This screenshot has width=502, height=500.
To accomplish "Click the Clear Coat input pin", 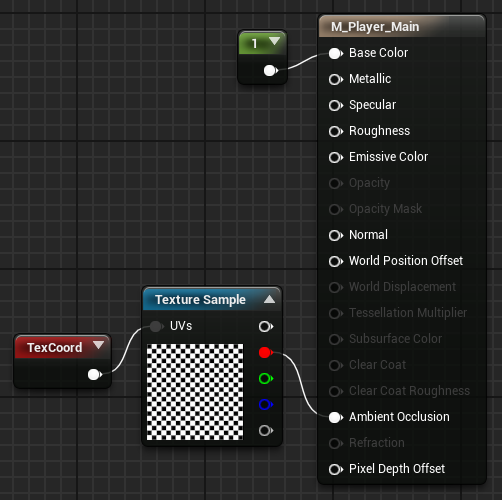I will 336,365.
